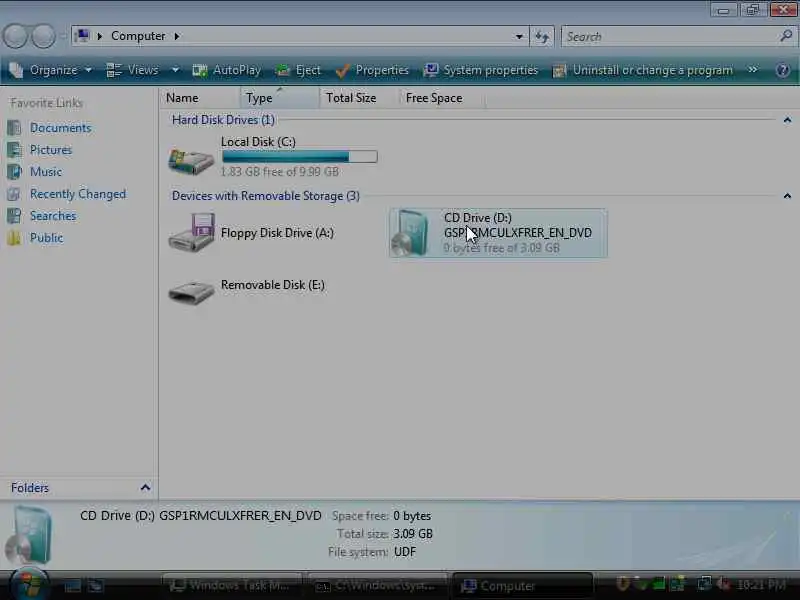The image size is (800, 600).
Task: Open the Pictures favorite link
Action: point(51,149)
